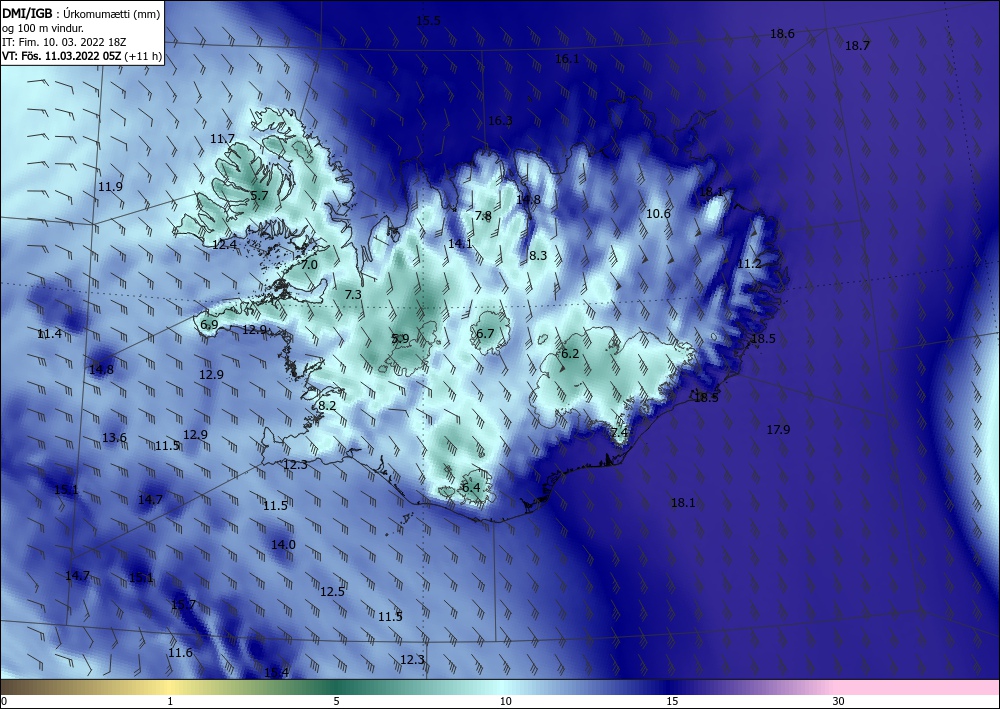Select the 5.7 value label
This screenshot has width=1000, height=709.
click(x=260, y=196)
